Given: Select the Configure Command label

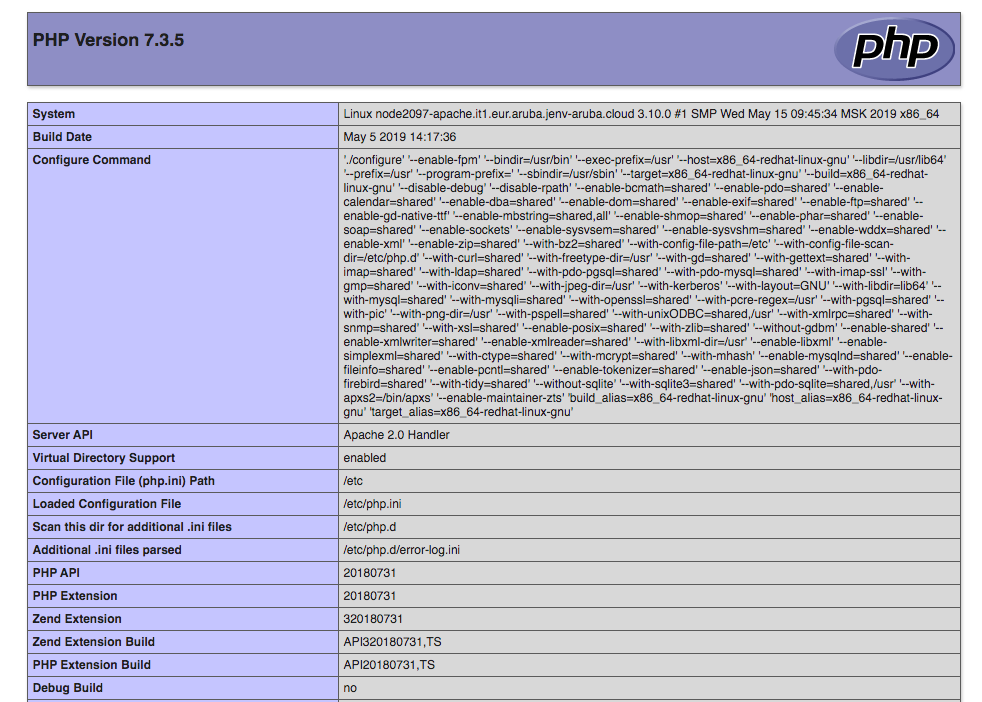Looking at the screenshot, I should [x=95, y=159].
